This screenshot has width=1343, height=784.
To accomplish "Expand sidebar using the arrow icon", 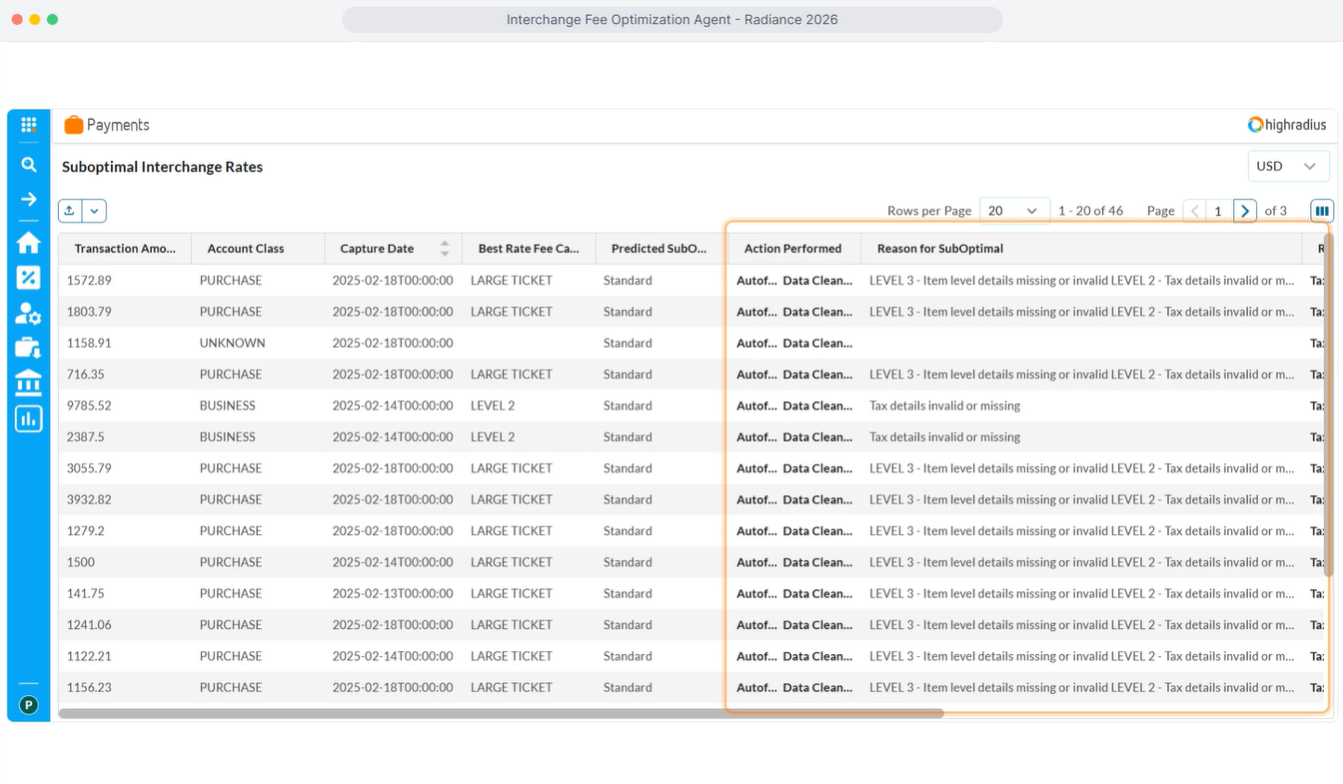I will point(28,200).
